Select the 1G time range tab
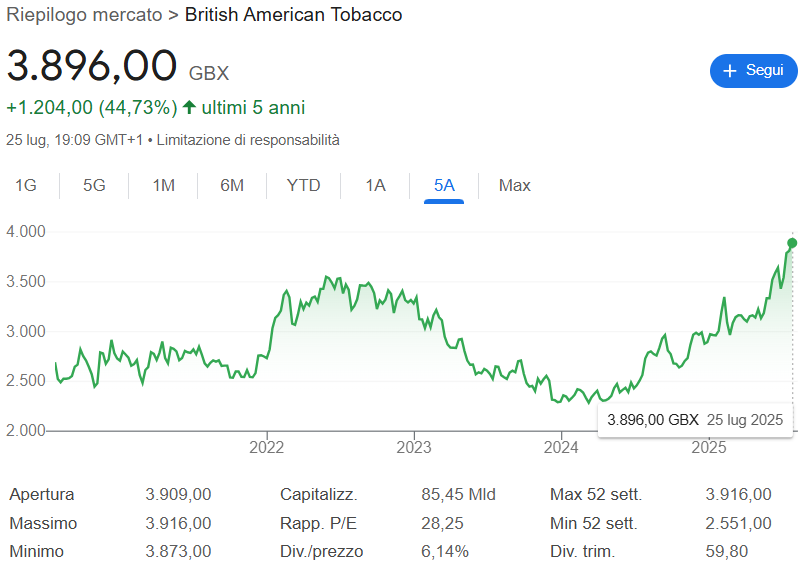This screenshot has width=802, height=568. 26,185
